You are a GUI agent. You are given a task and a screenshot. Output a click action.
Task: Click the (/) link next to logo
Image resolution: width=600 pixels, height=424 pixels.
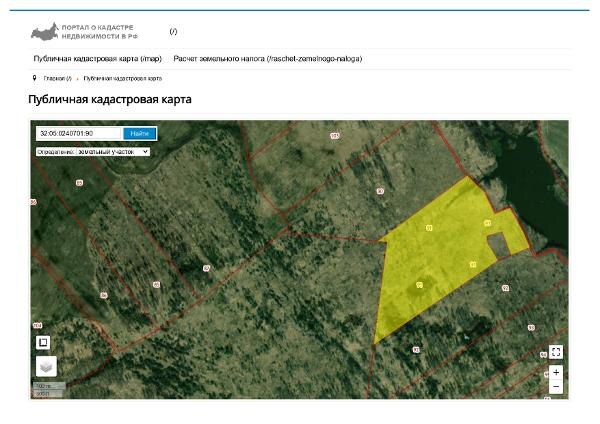point(173,31)
